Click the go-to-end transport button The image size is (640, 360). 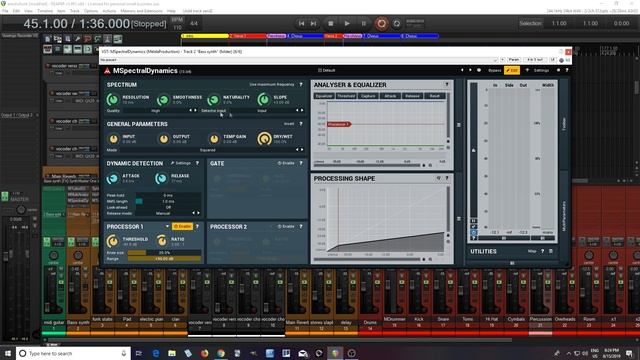[313, 24]
